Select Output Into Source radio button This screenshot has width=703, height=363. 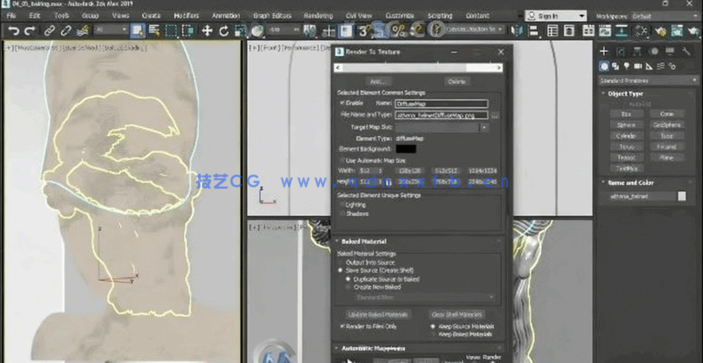click(340, 263)
